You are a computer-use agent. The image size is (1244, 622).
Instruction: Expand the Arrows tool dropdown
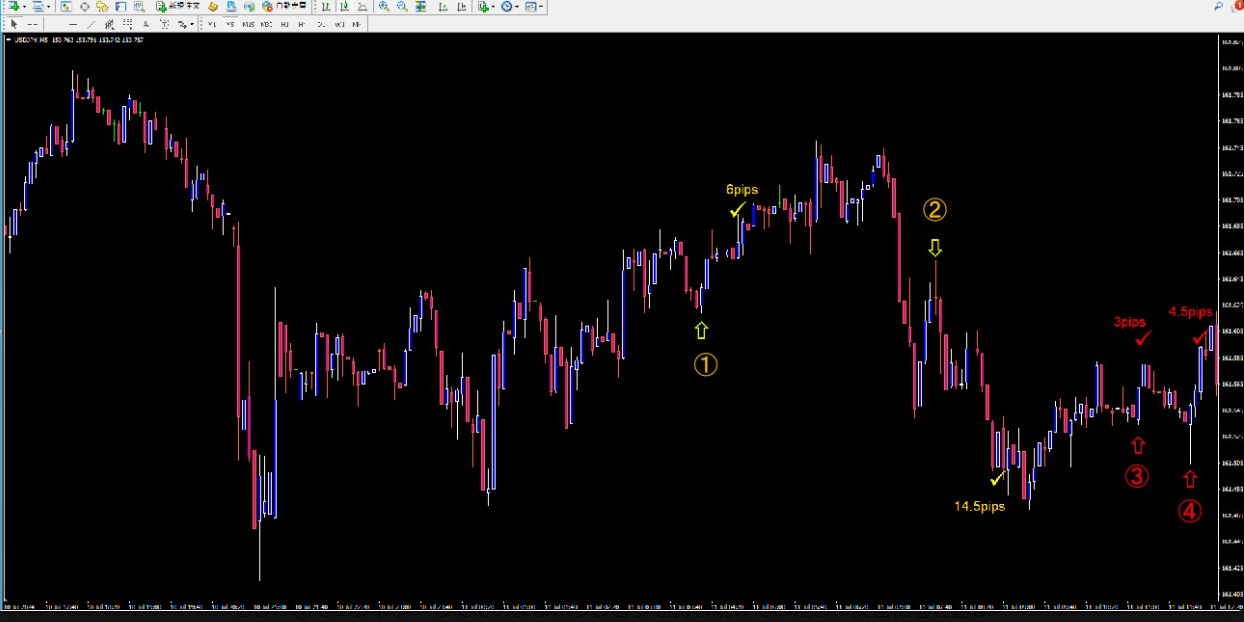pyautogui.click(x=192, y=24)
